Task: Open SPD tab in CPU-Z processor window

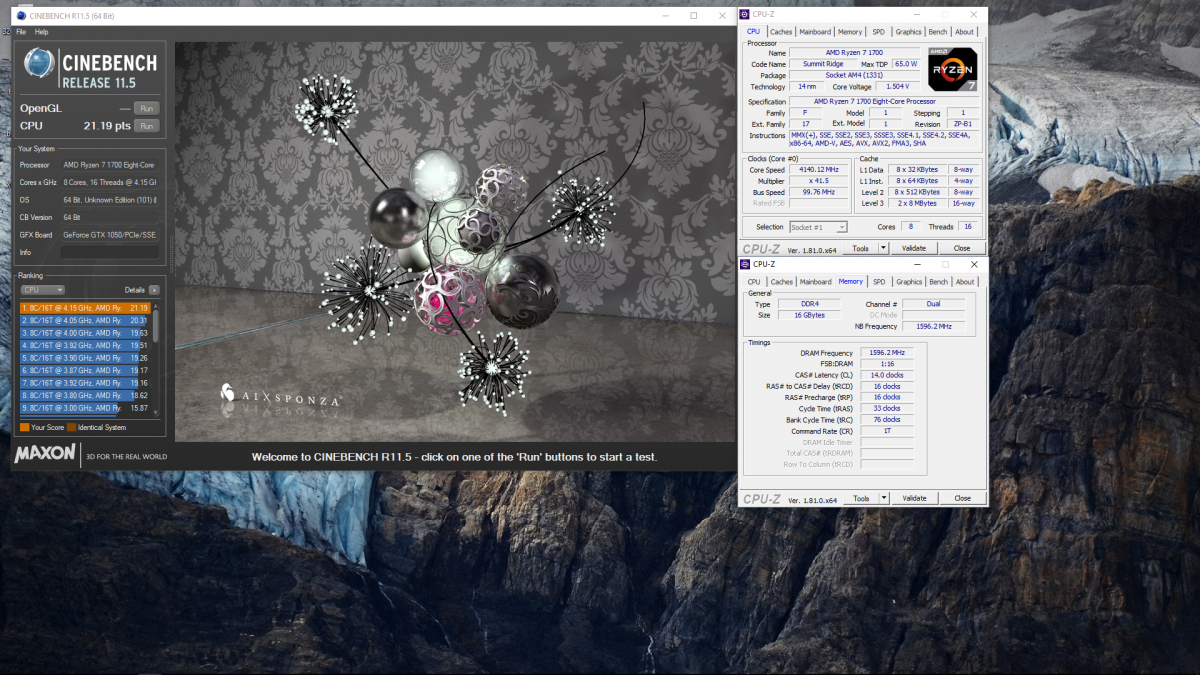Action: tap(878, 32)
